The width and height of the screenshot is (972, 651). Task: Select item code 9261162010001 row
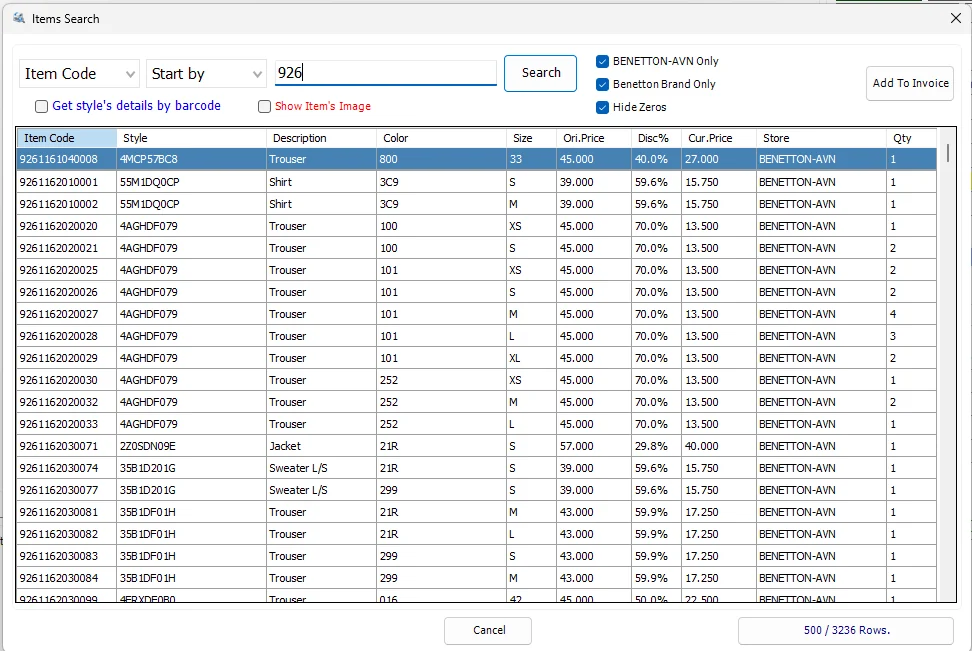point(476,182)
